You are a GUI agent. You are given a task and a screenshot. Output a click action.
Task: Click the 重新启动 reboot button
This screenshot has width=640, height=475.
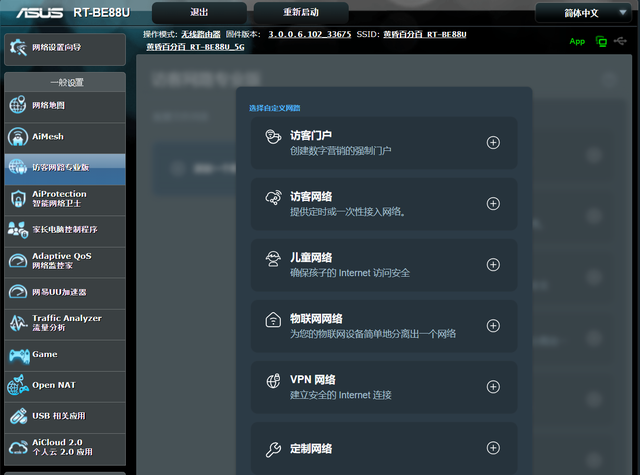(301, 12)
